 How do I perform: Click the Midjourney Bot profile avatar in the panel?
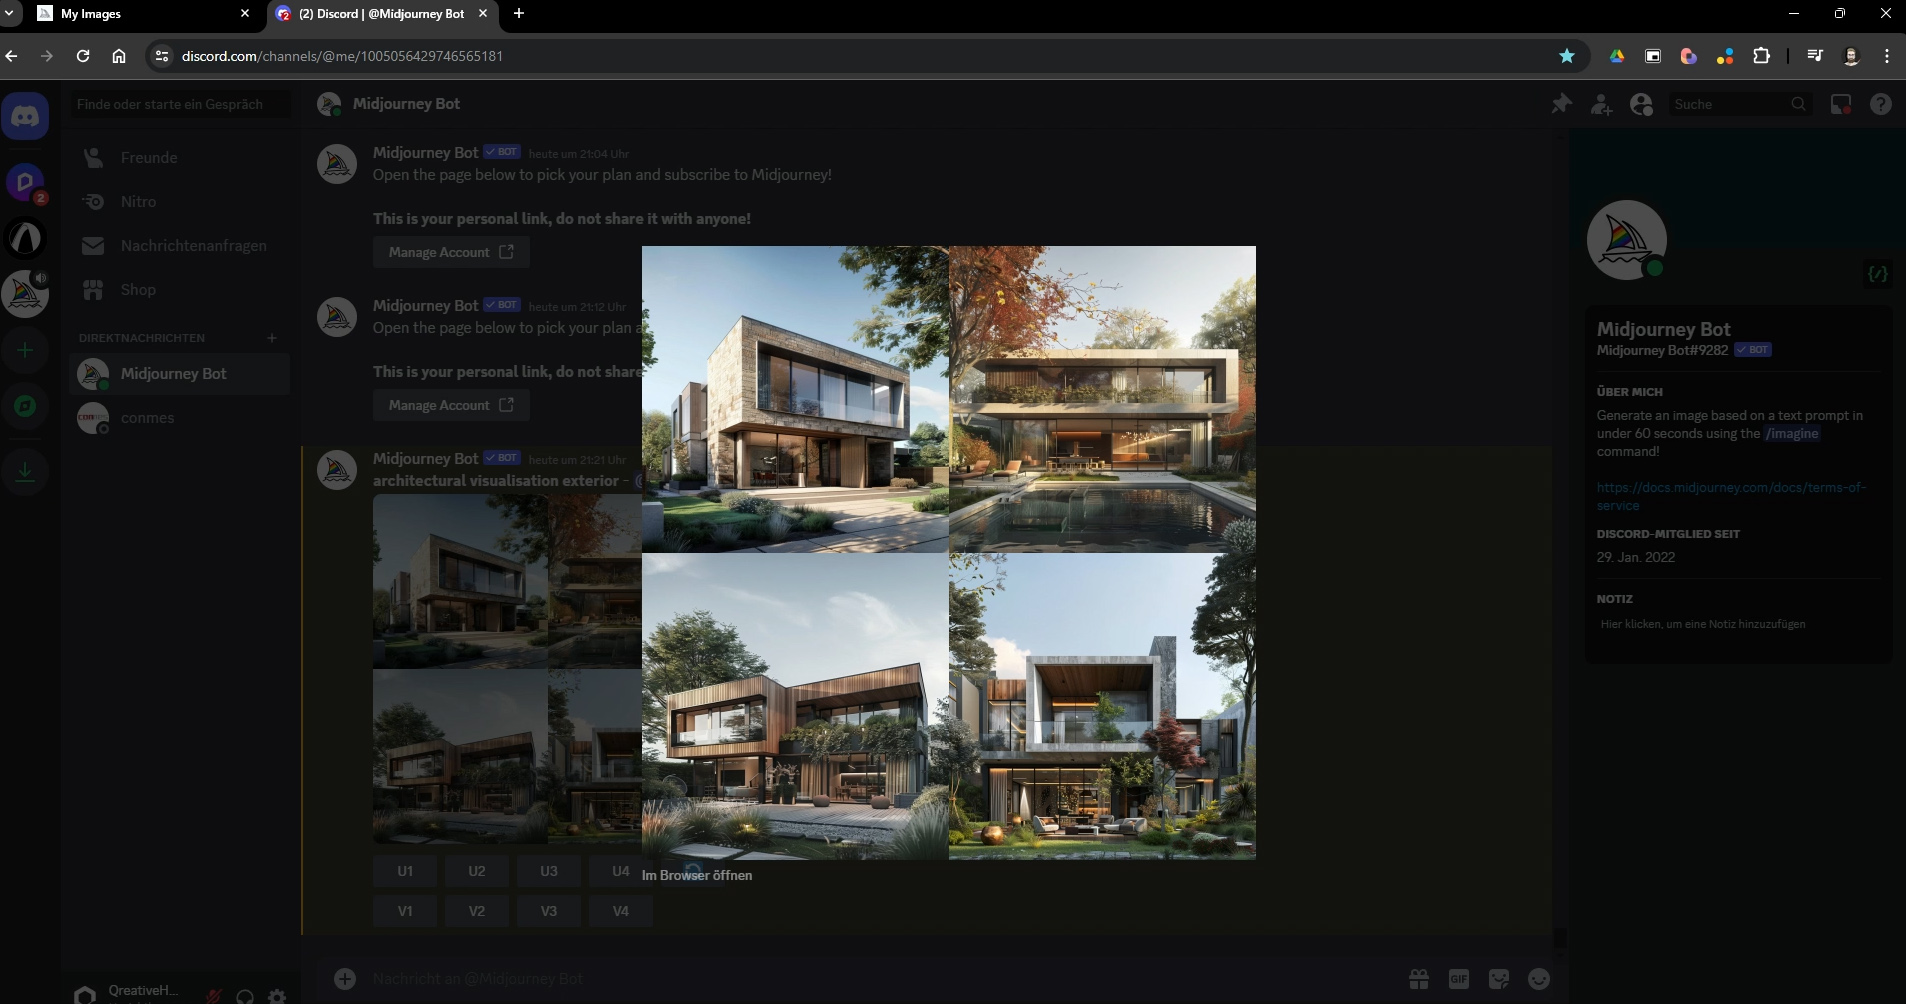(x=1627, y=240)
